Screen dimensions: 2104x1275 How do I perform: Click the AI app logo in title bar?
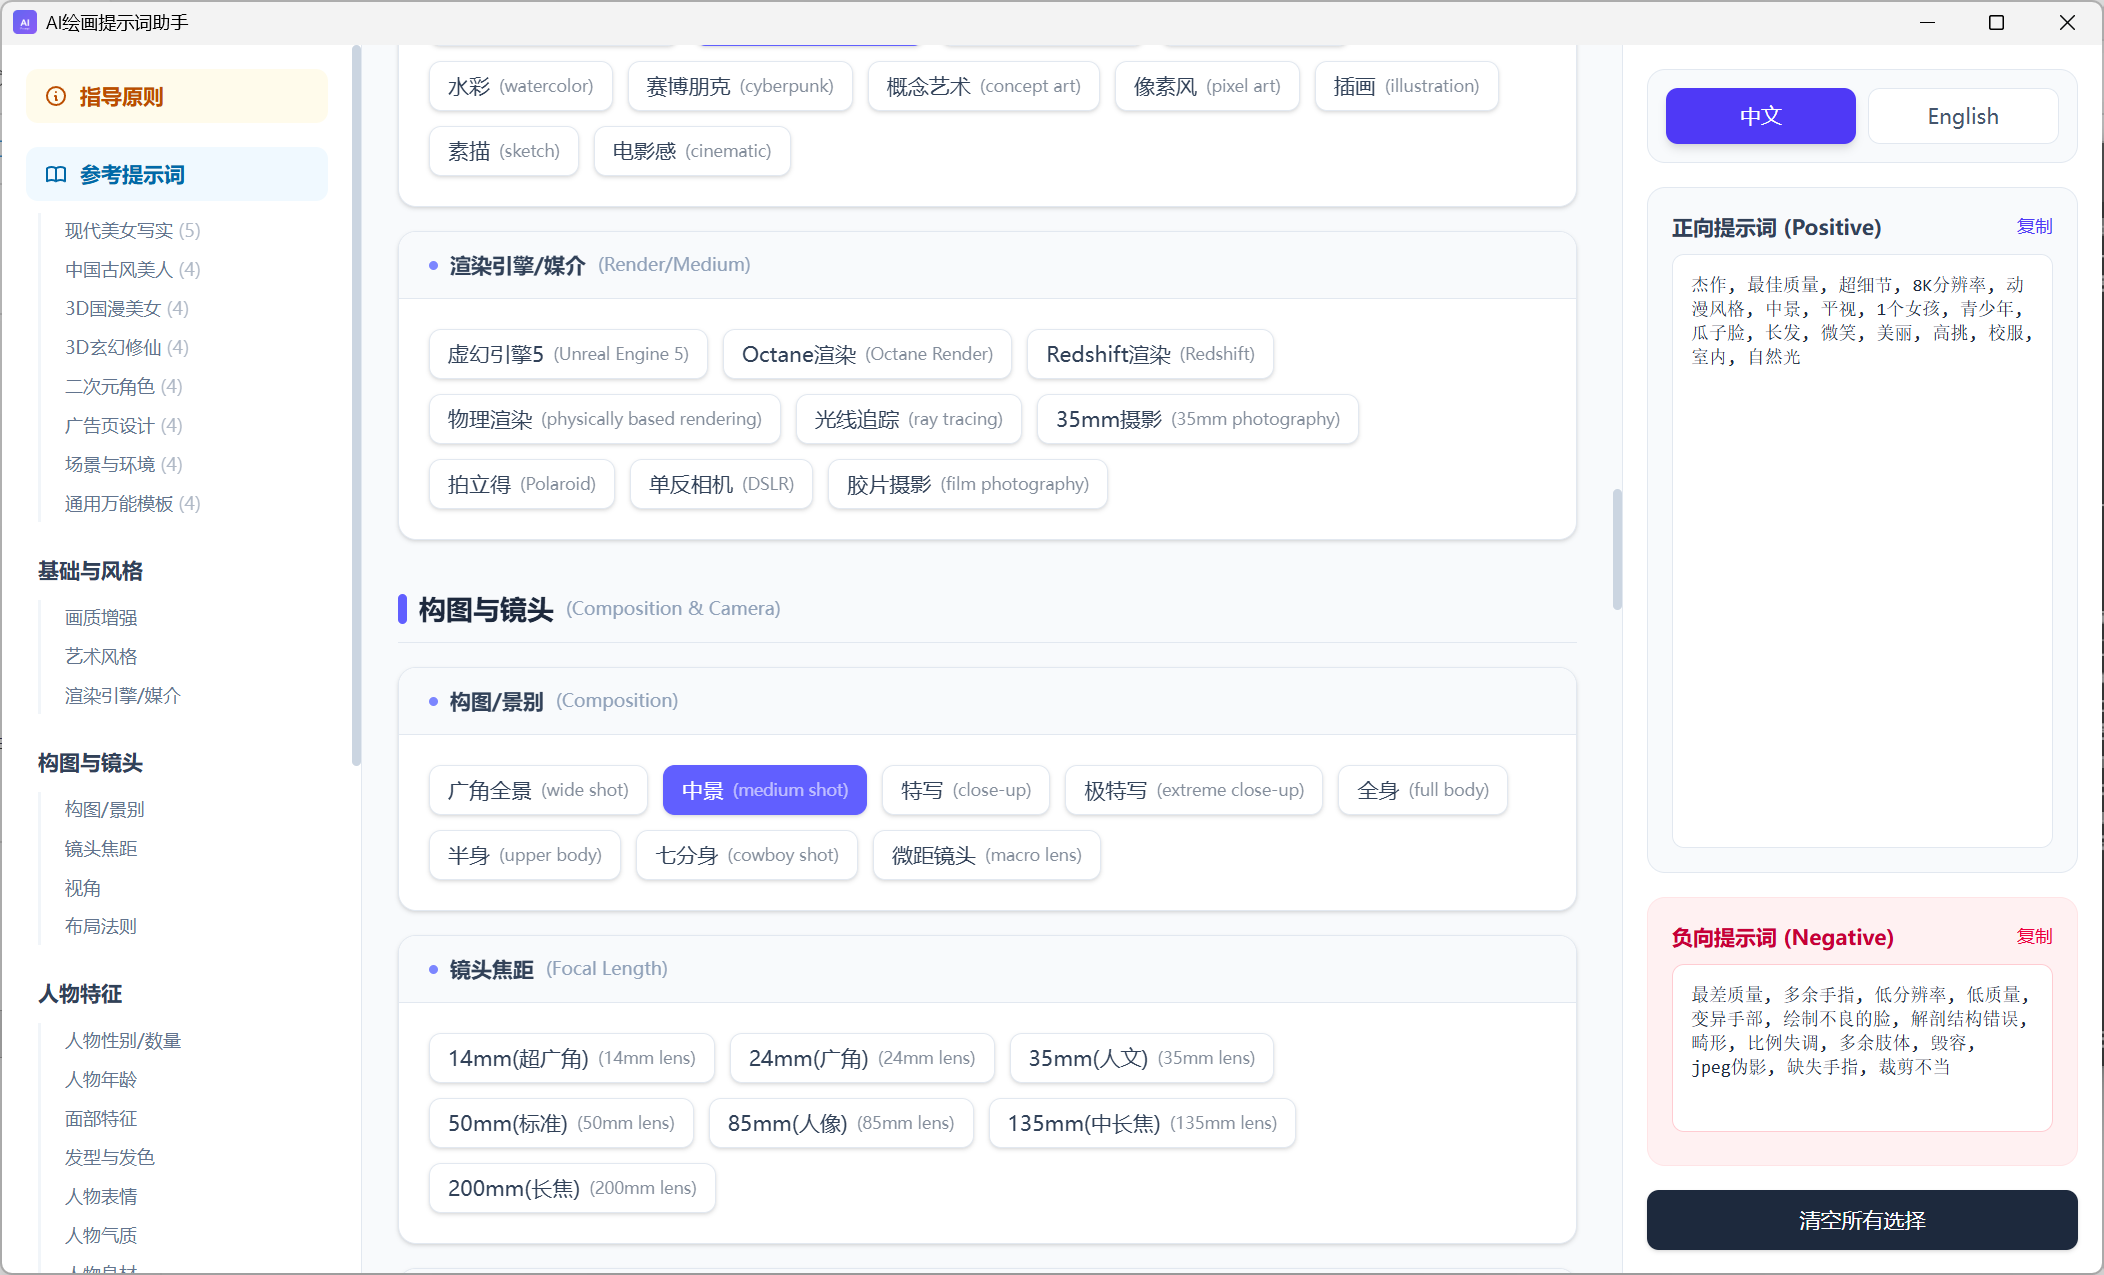[24, 22]
